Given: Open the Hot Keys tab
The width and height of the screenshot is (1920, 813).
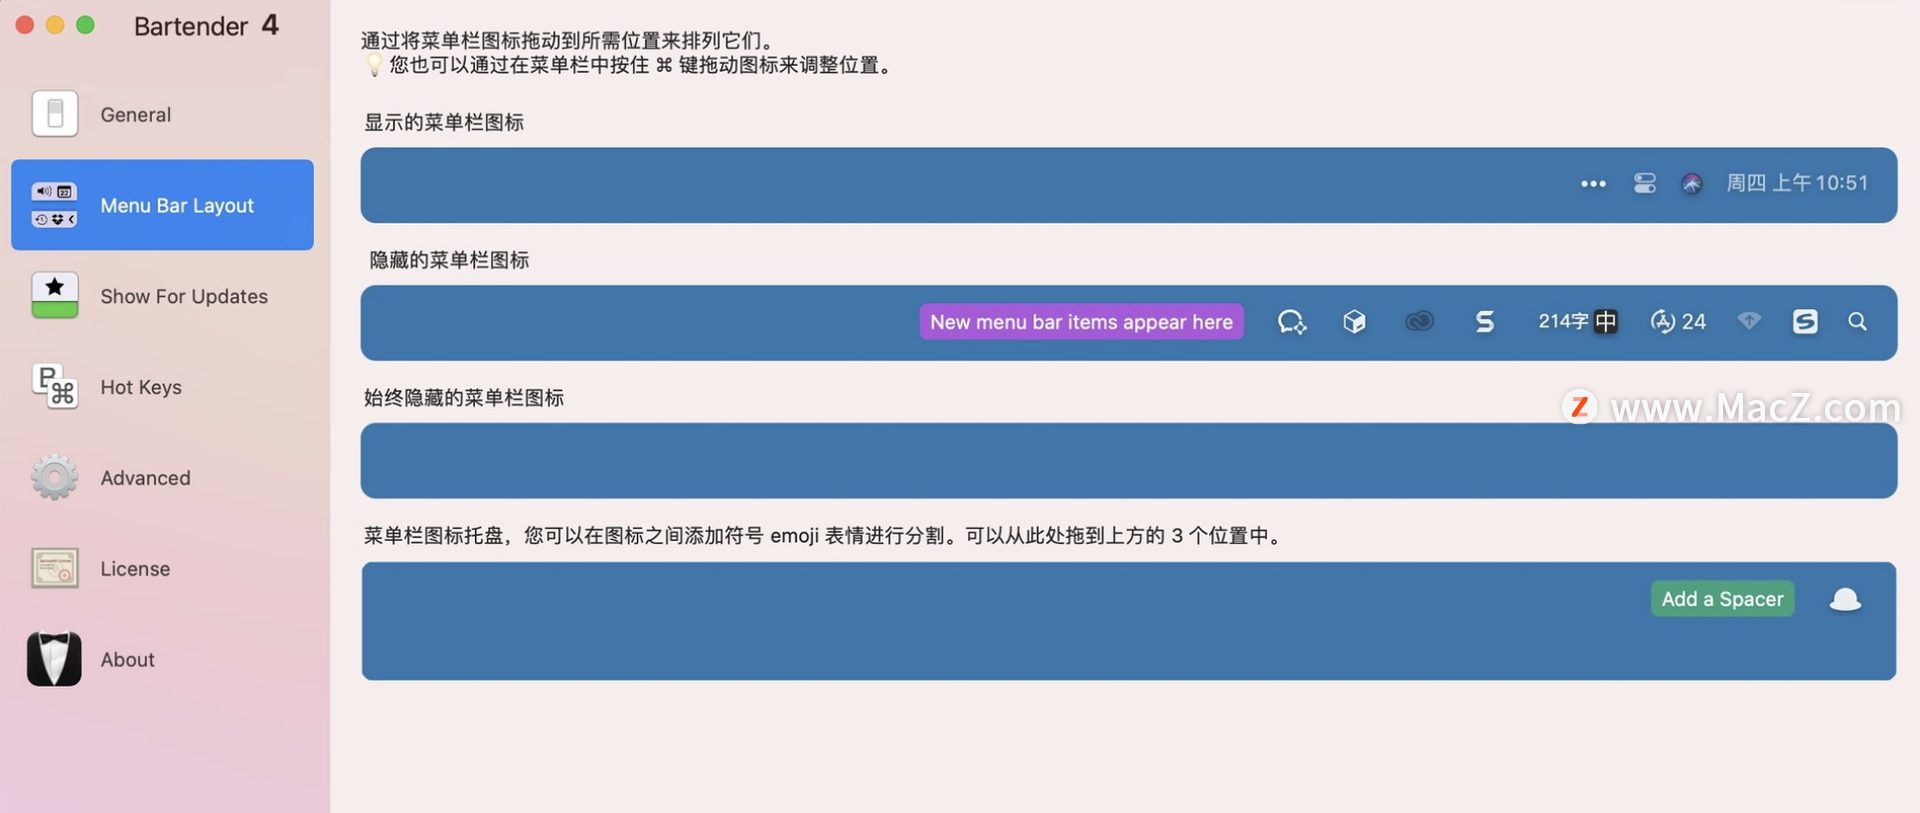Looking at the screenshot, I should 162,387.
